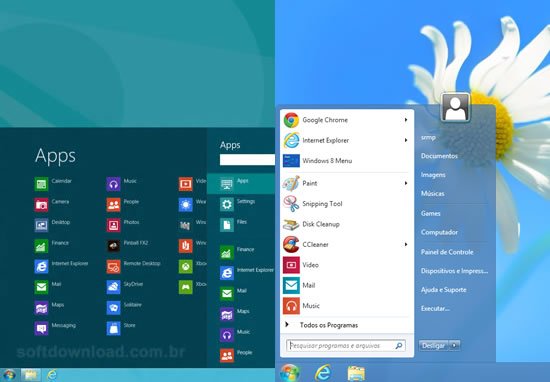The height and width of the screenshot is (382, 550).
Task: Click the small Internet Explorer taskbar icon beside File Explorer
Action: 52,375
